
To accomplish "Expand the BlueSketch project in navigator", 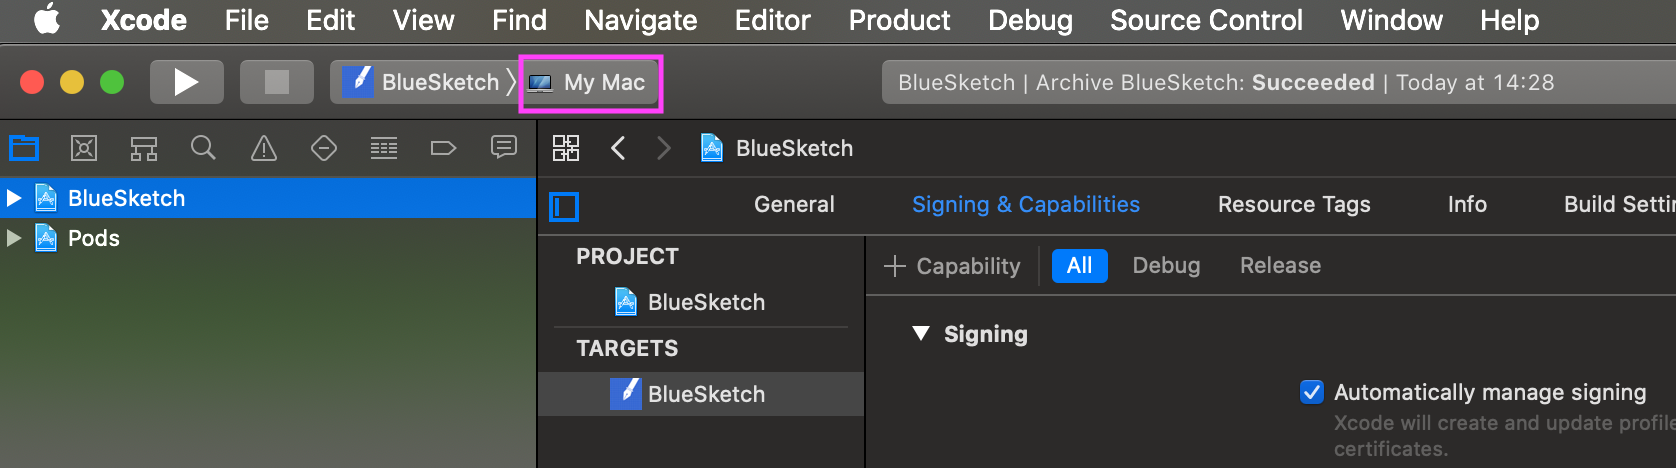I will [x=14, y=198].
